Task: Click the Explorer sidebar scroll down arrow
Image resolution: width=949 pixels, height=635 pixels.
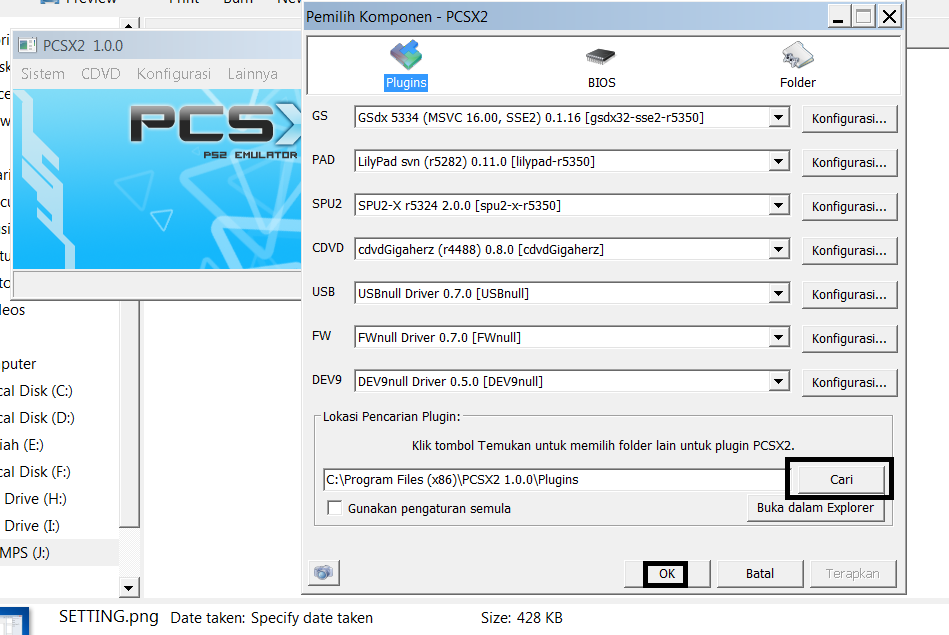Action: pos(128,587)
